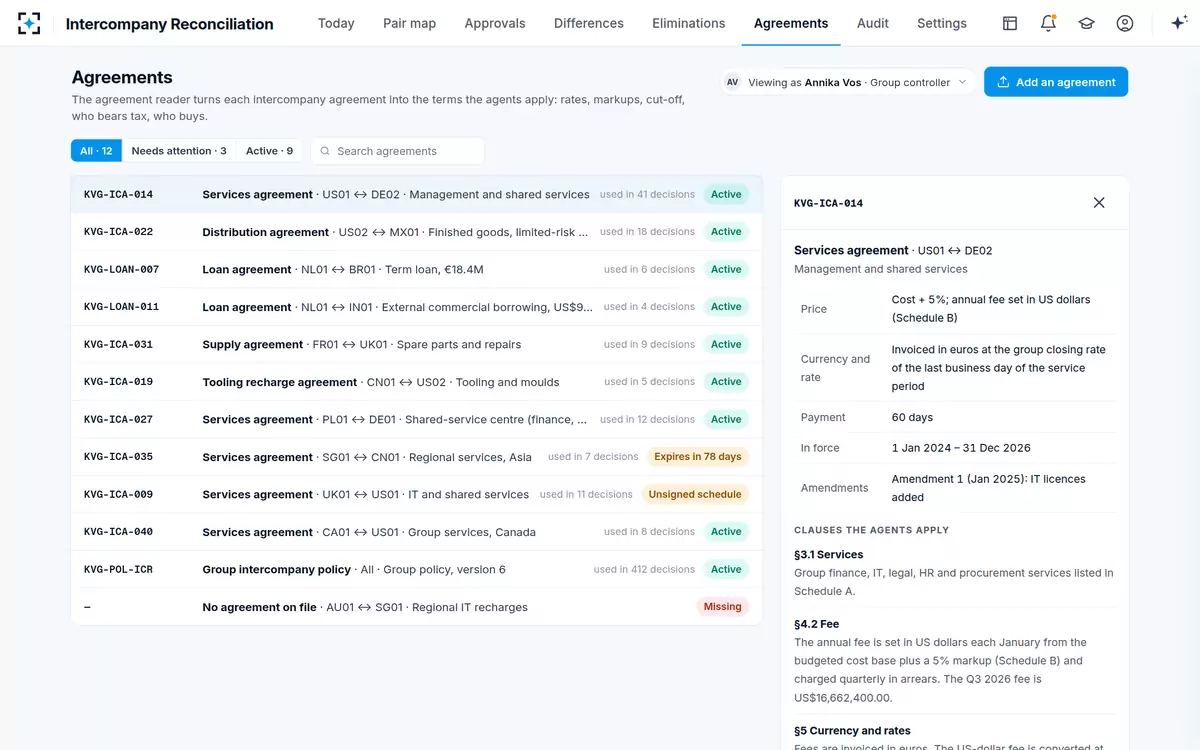1200x750 pixels.
Task: Switch to the Today tab
Action: coord(336,23)
